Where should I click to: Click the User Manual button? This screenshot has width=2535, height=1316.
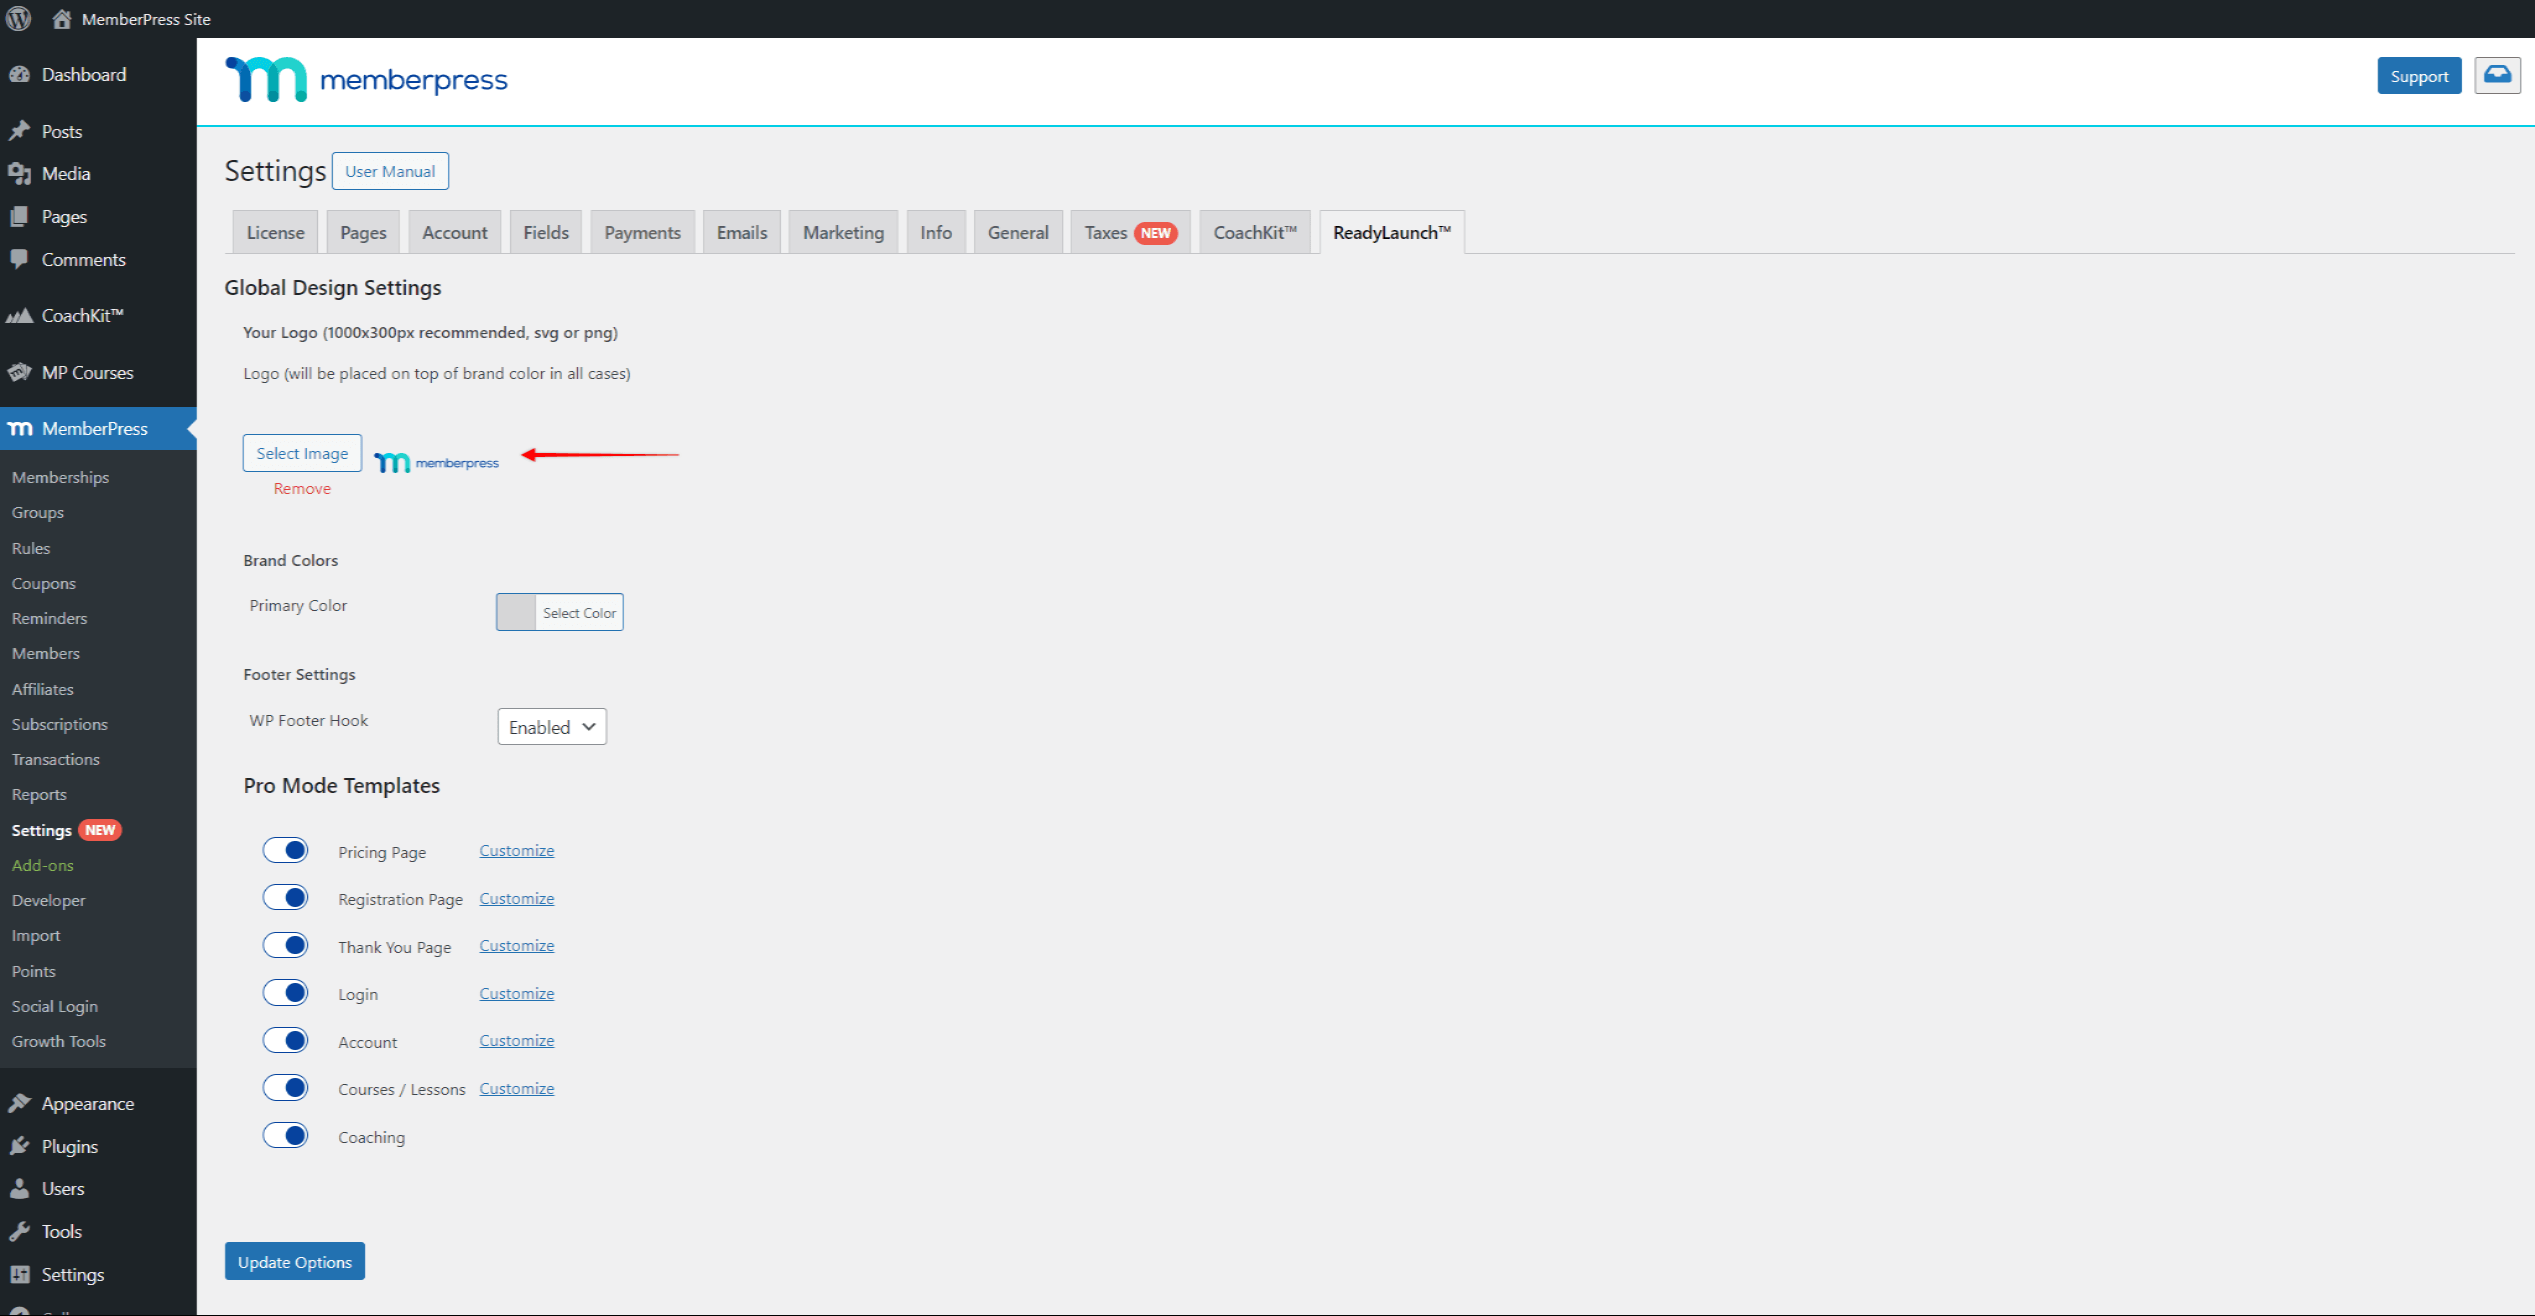390,171
